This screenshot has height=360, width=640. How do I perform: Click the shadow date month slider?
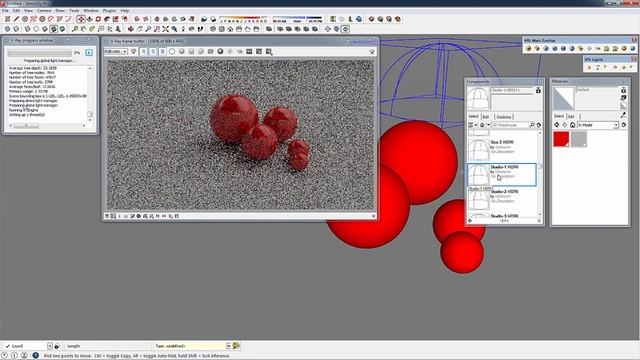tap(243, 18)
